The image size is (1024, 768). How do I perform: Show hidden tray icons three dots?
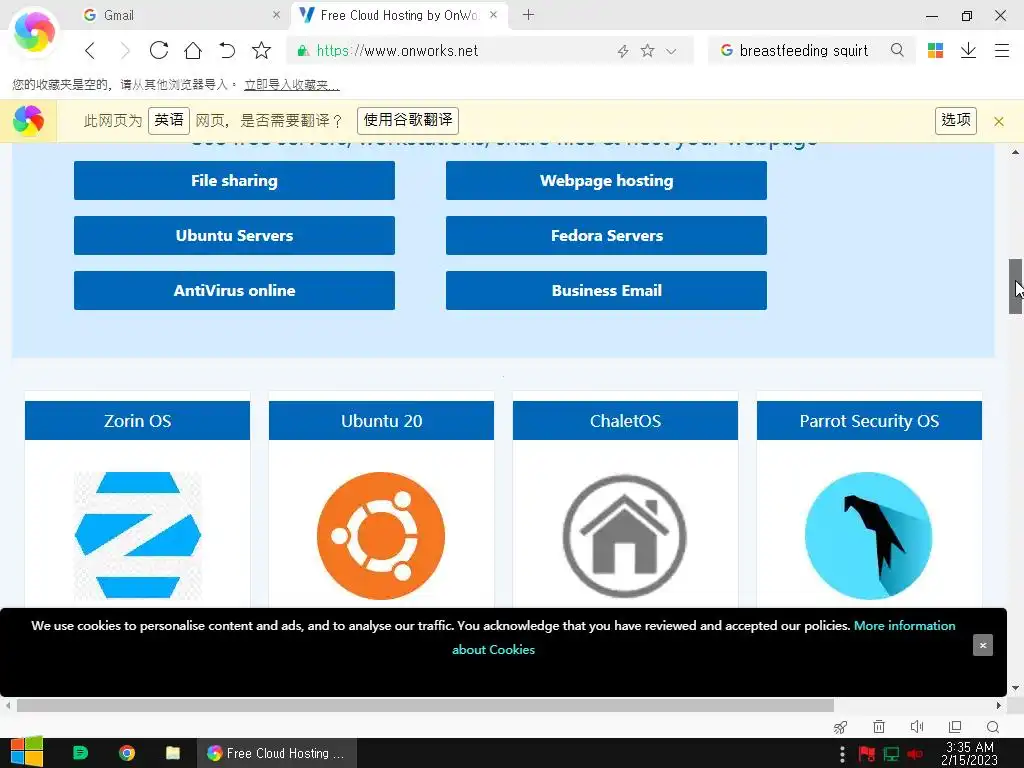842,754
